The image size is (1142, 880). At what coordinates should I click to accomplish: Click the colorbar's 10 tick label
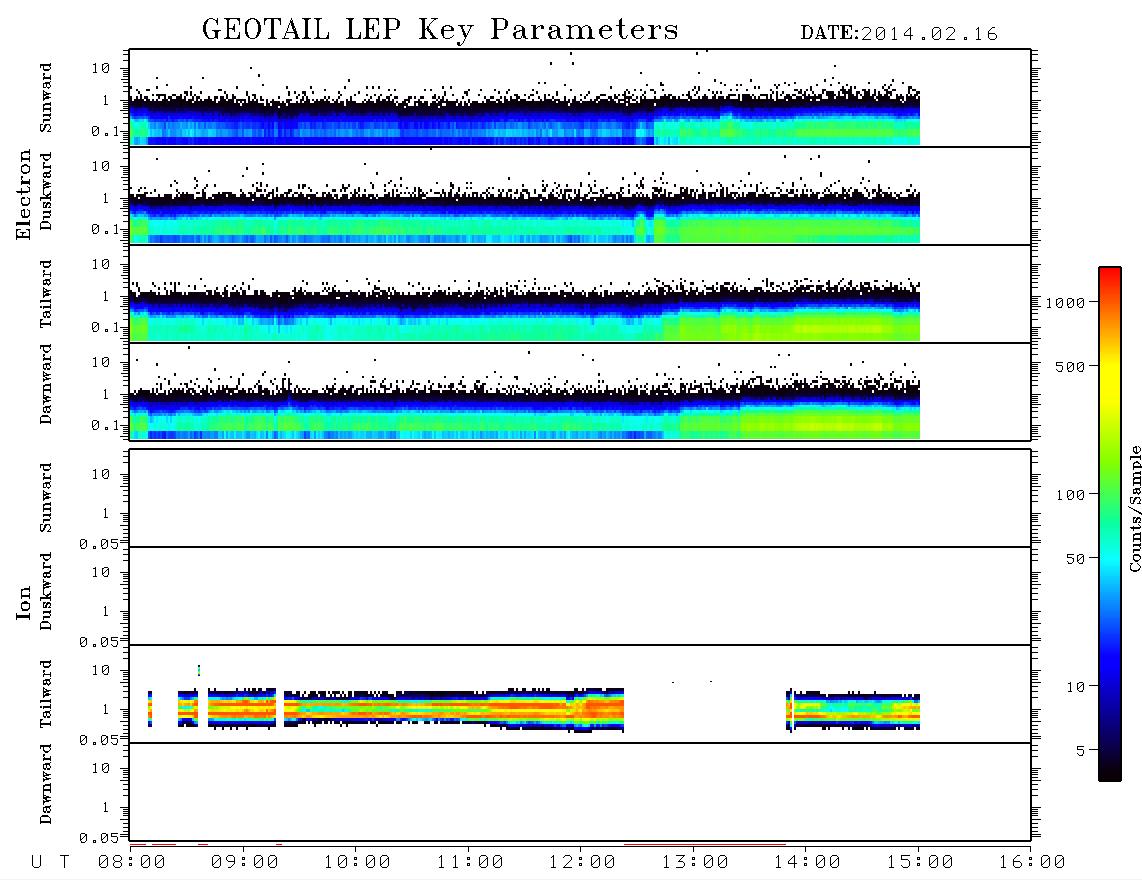[x=1076, y=687]
